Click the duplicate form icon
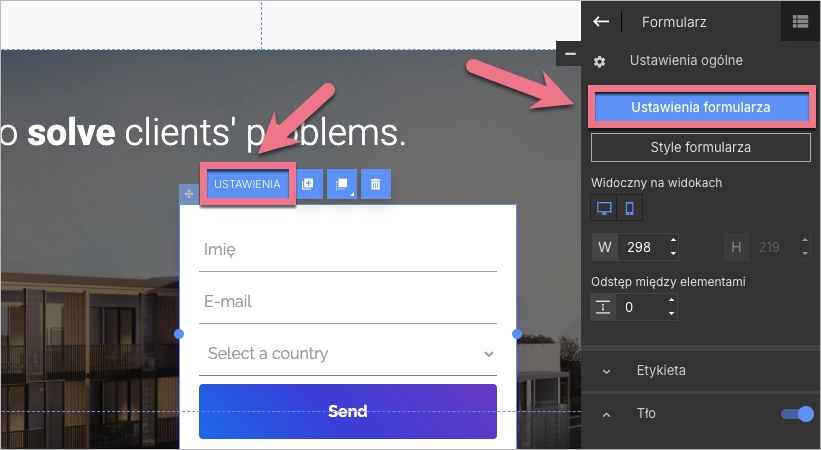821x450 pixels. point(308,184)
